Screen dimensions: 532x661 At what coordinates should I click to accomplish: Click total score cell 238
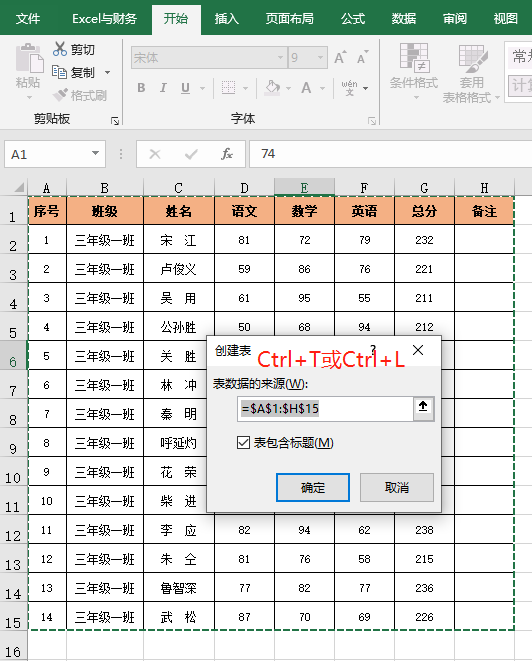424,529
